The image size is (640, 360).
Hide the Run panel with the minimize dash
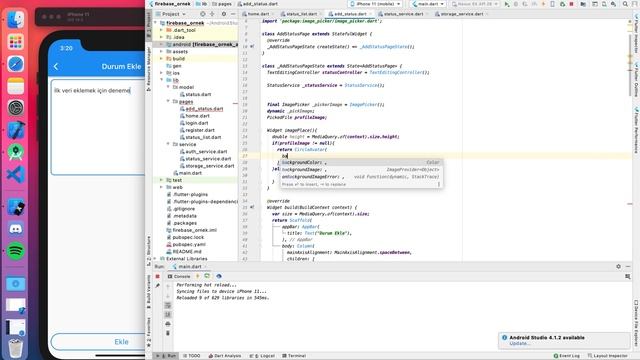628,267
